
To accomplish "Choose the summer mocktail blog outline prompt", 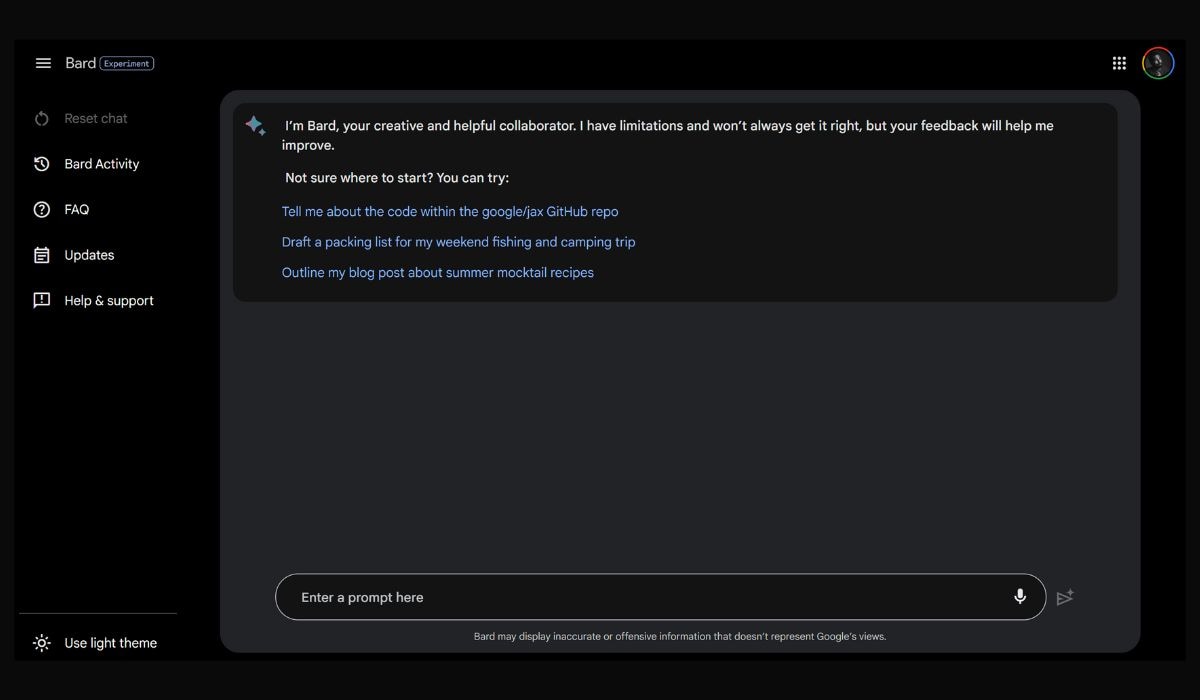I will (x=437, y=272).
